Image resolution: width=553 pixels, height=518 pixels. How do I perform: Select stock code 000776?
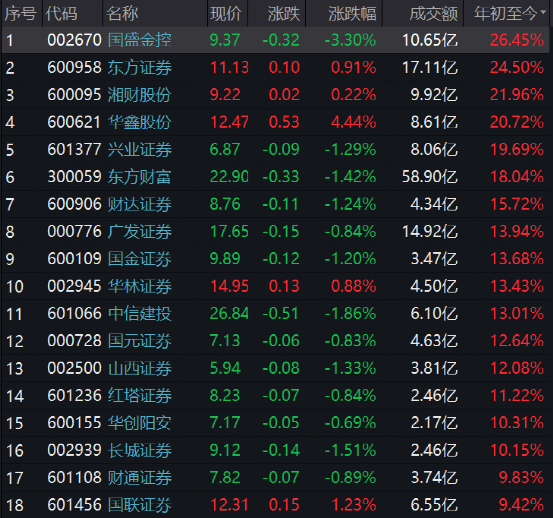[74, 231]
